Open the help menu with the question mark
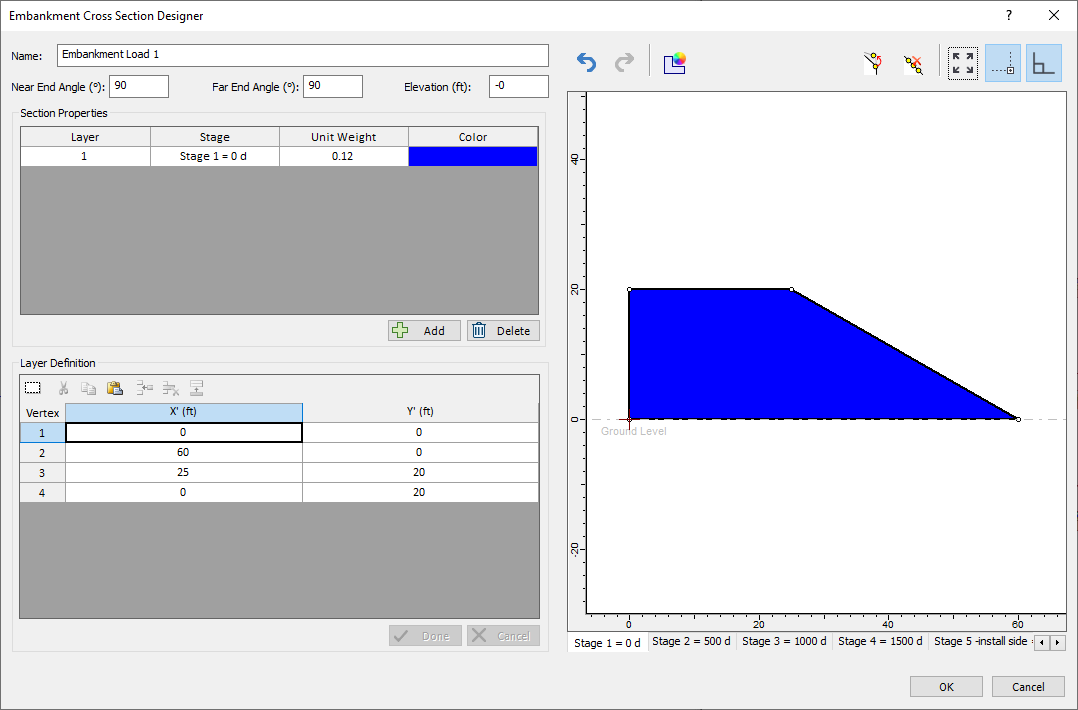The image size is (1078, 710). click(1008, 15)
